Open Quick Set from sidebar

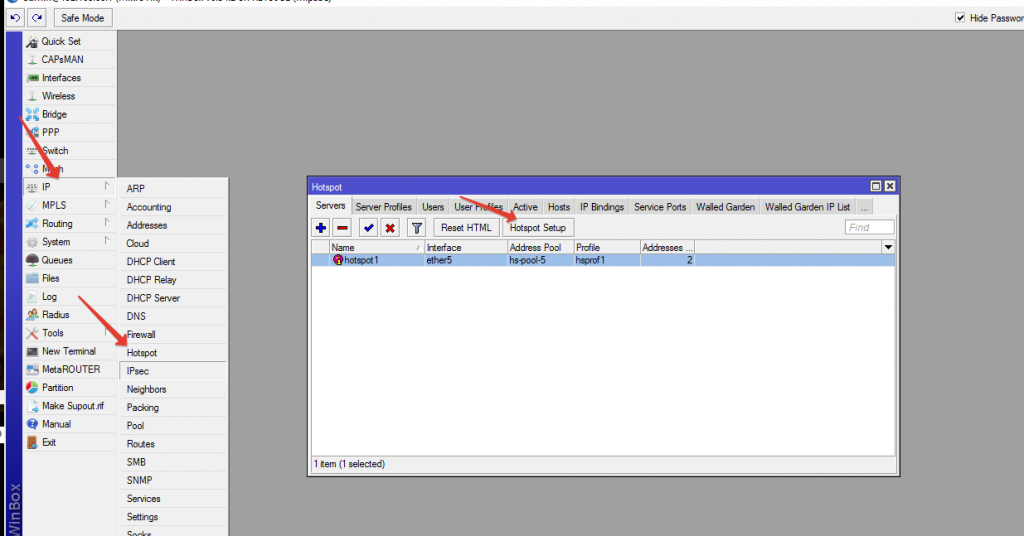coord(61,41)
